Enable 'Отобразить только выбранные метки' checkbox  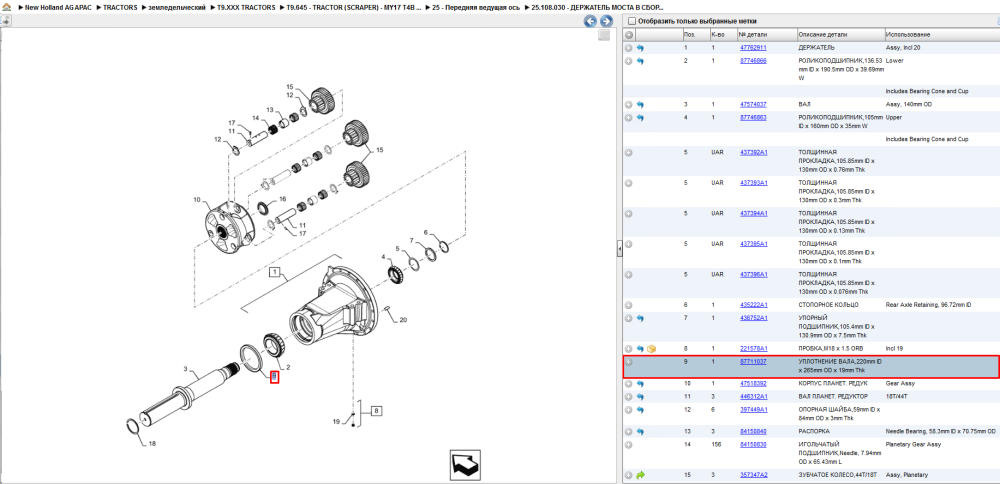tap(631, 21)
